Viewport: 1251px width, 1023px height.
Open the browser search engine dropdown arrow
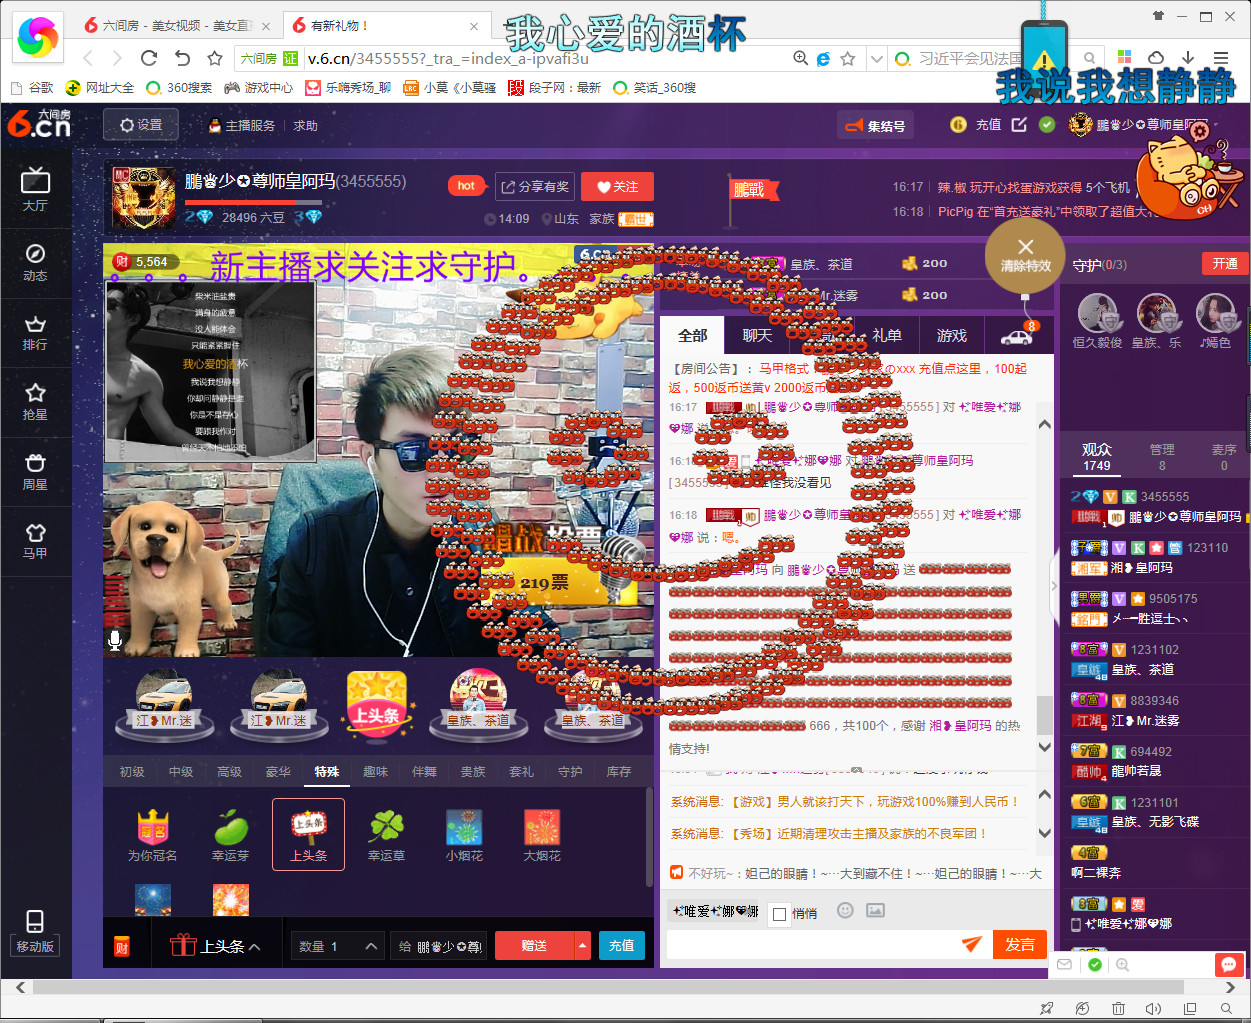click(876, 58)
